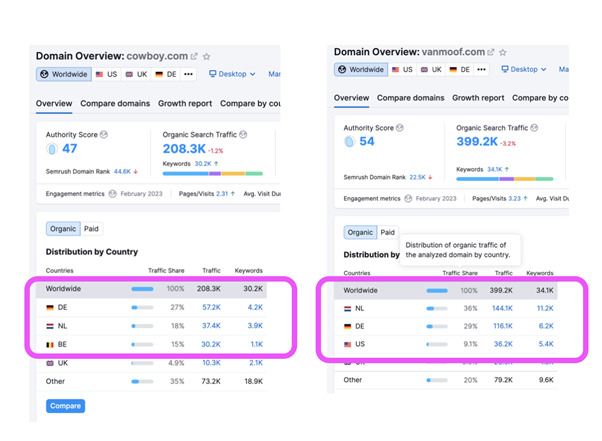Open more countries ellipsis in vanmoof.com panel
The width and height of the screenshot is (602, 441).
coord(482,70)
